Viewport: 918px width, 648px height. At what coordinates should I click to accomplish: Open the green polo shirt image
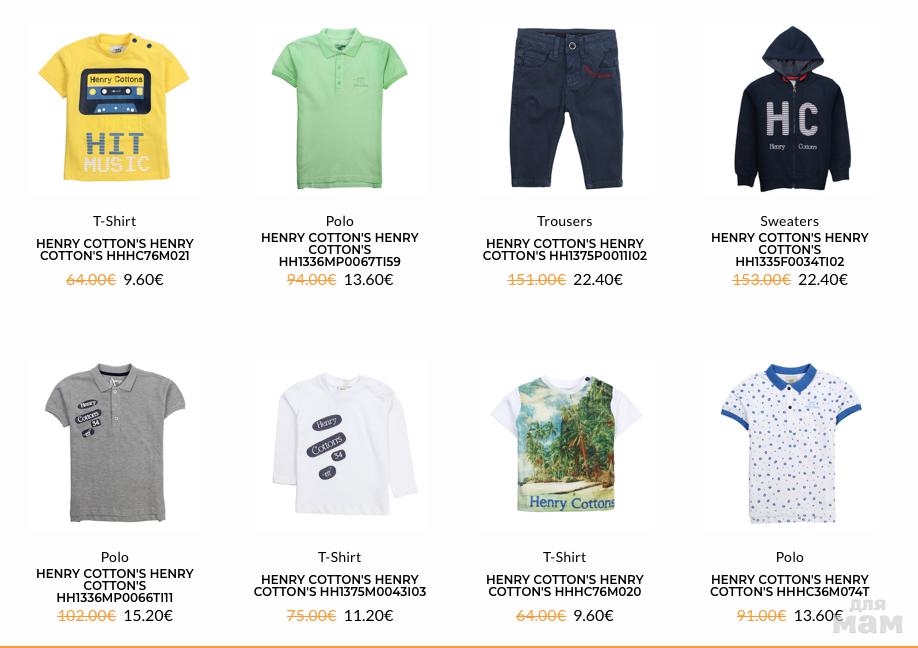click(x=340, y=108)
